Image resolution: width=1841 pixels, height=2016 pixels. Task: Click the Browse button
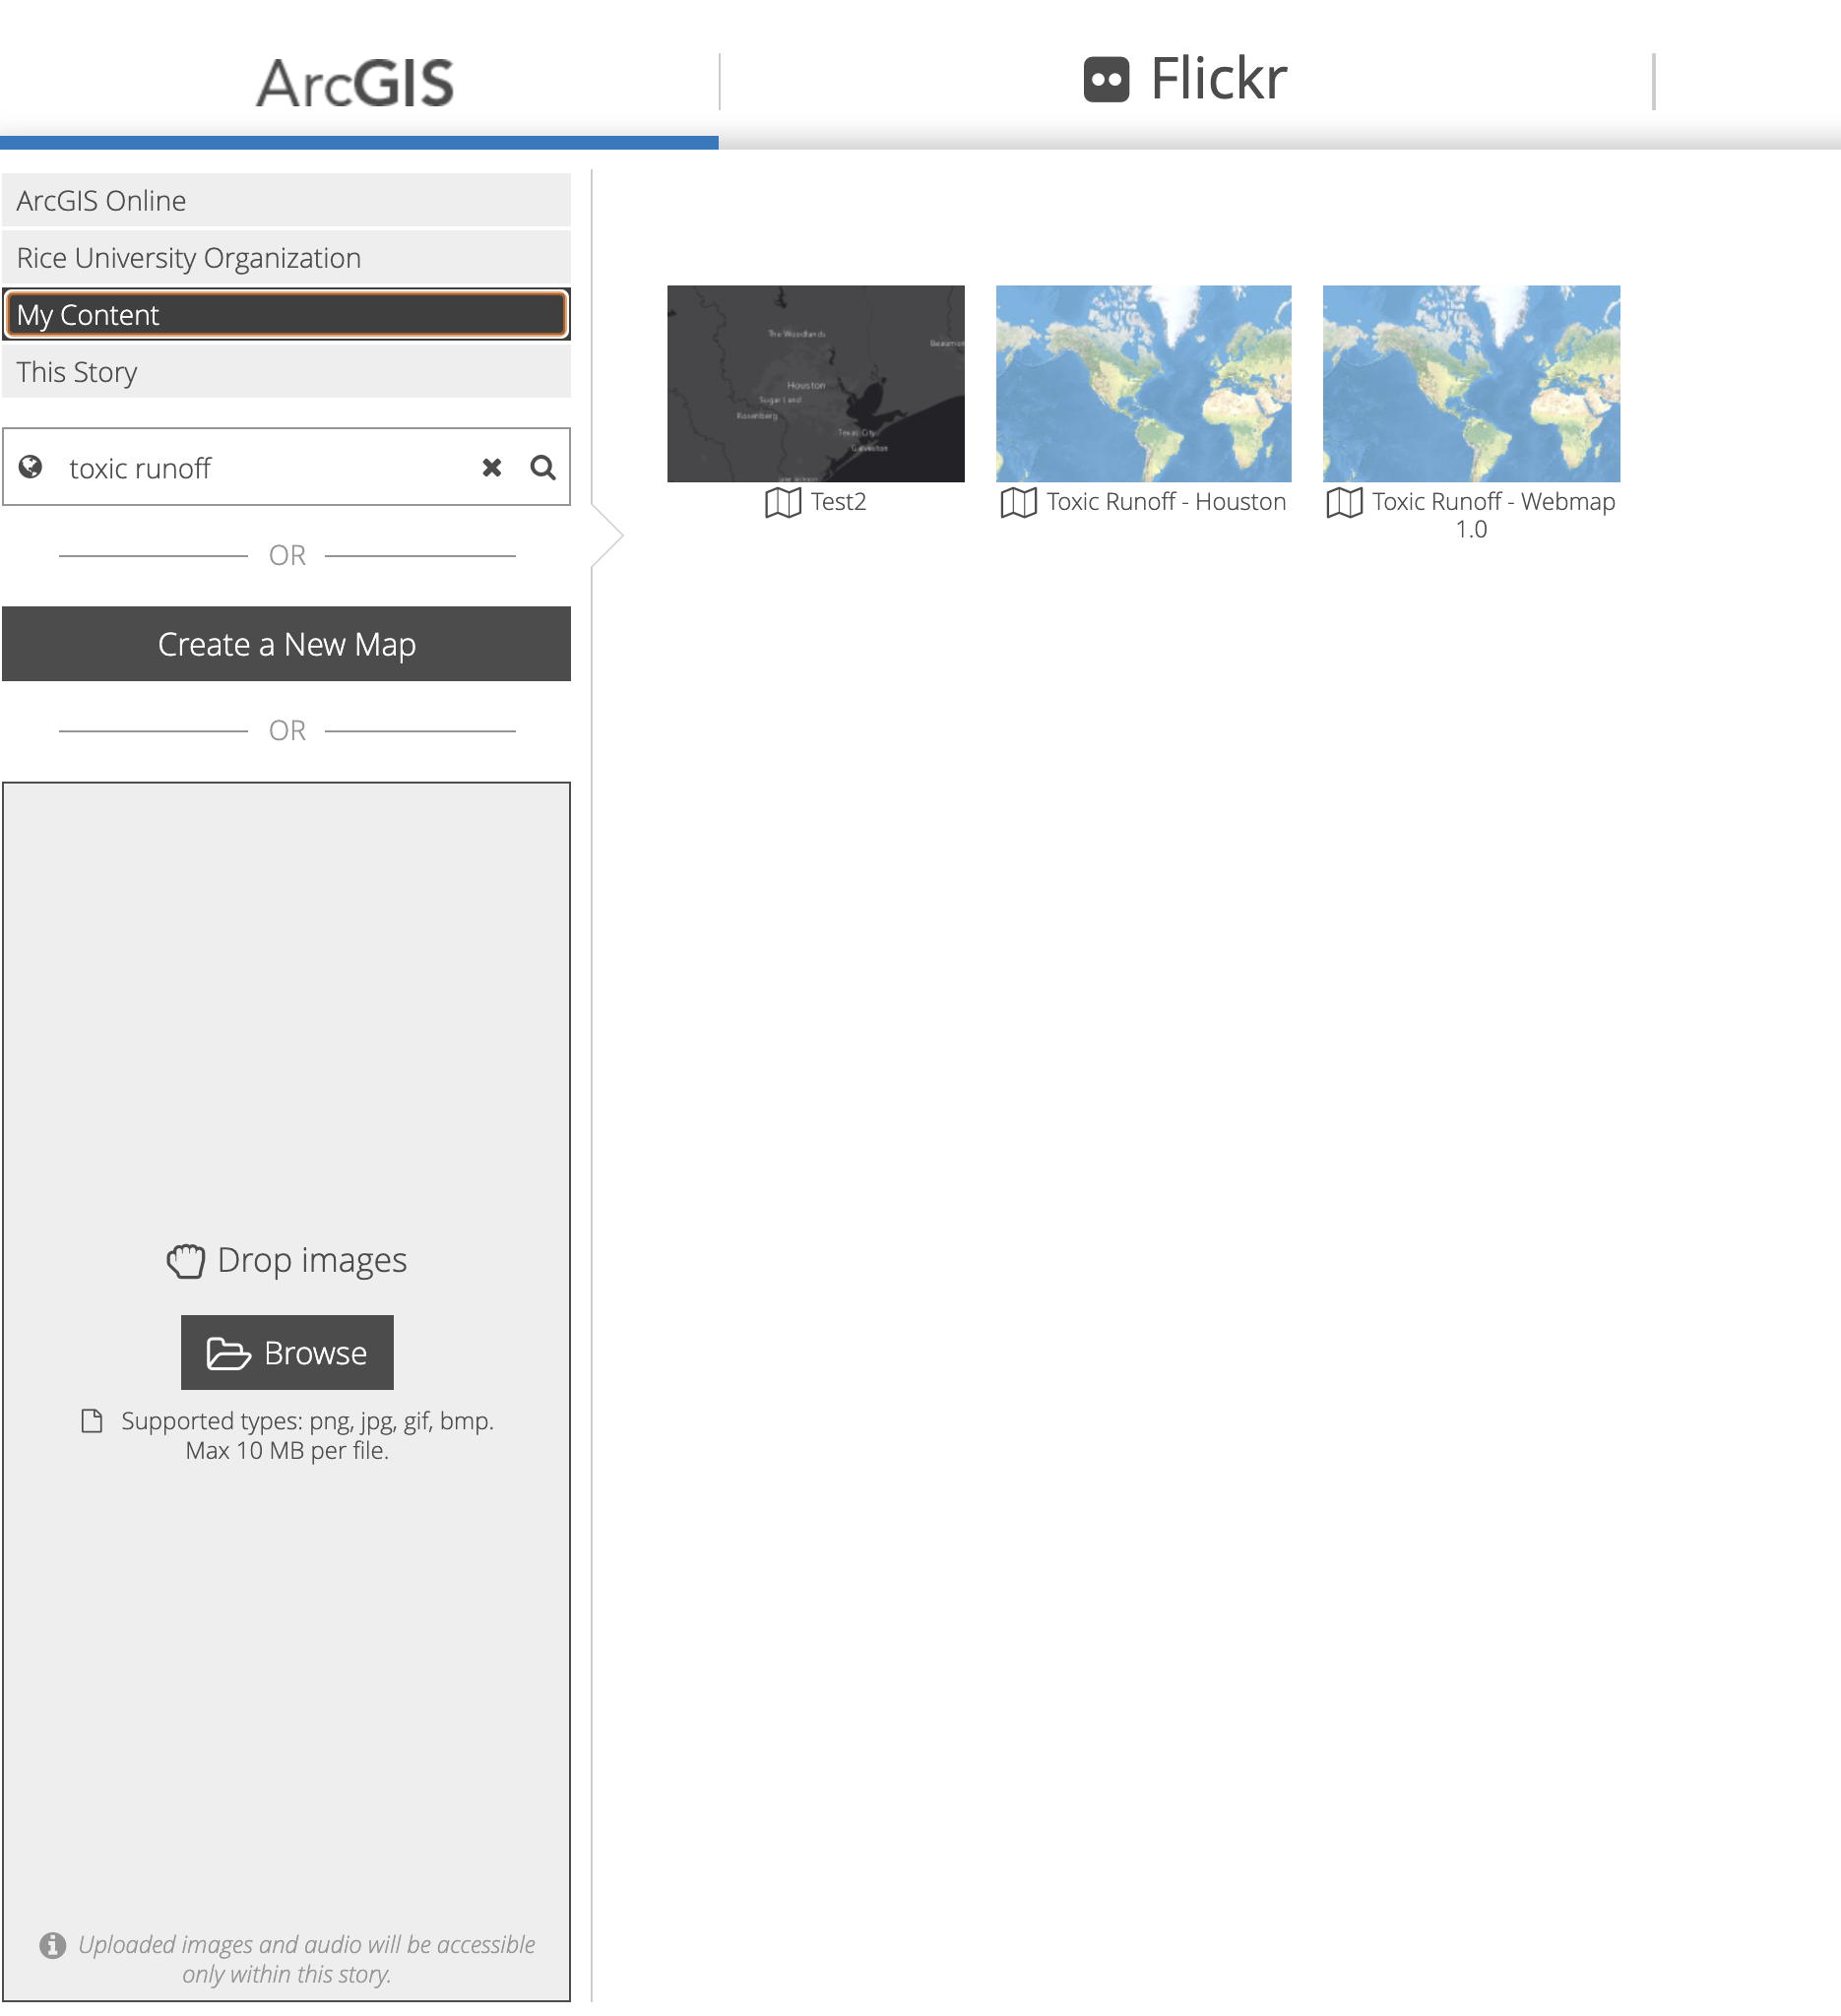click(x=287, y=1353)
